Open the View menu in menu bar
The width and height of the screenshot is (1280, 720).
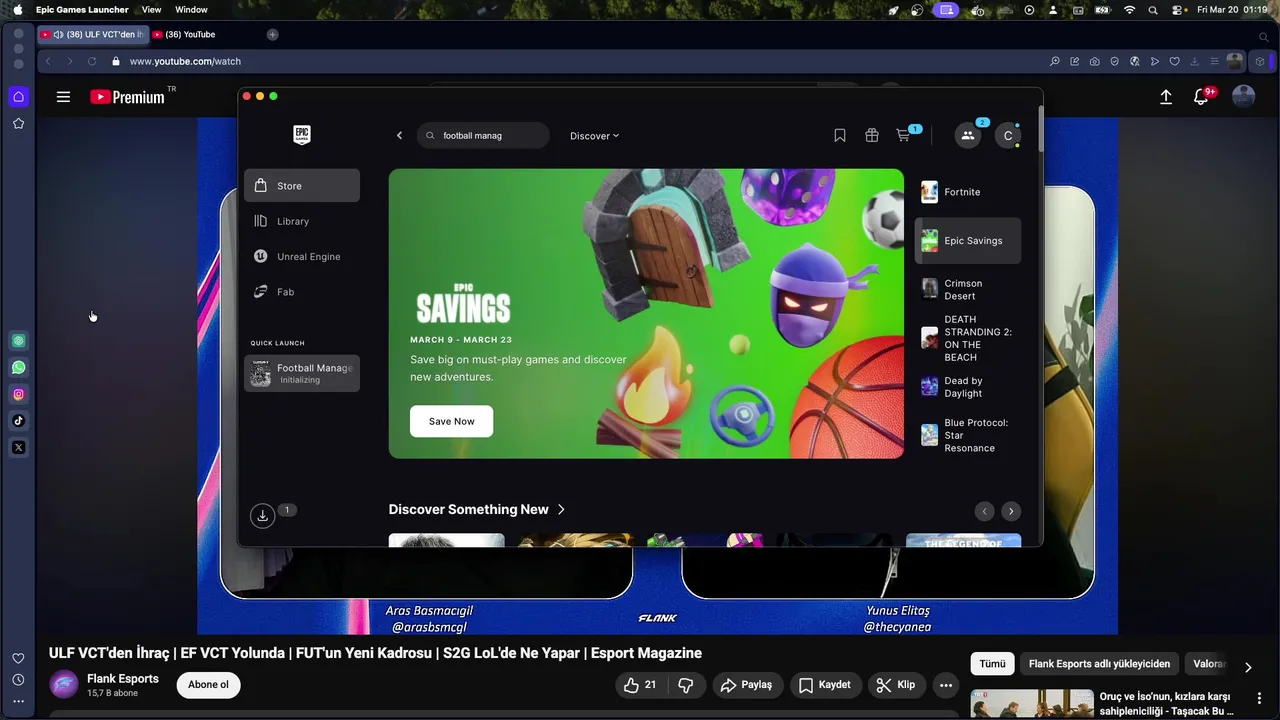[x=151, y=9]
